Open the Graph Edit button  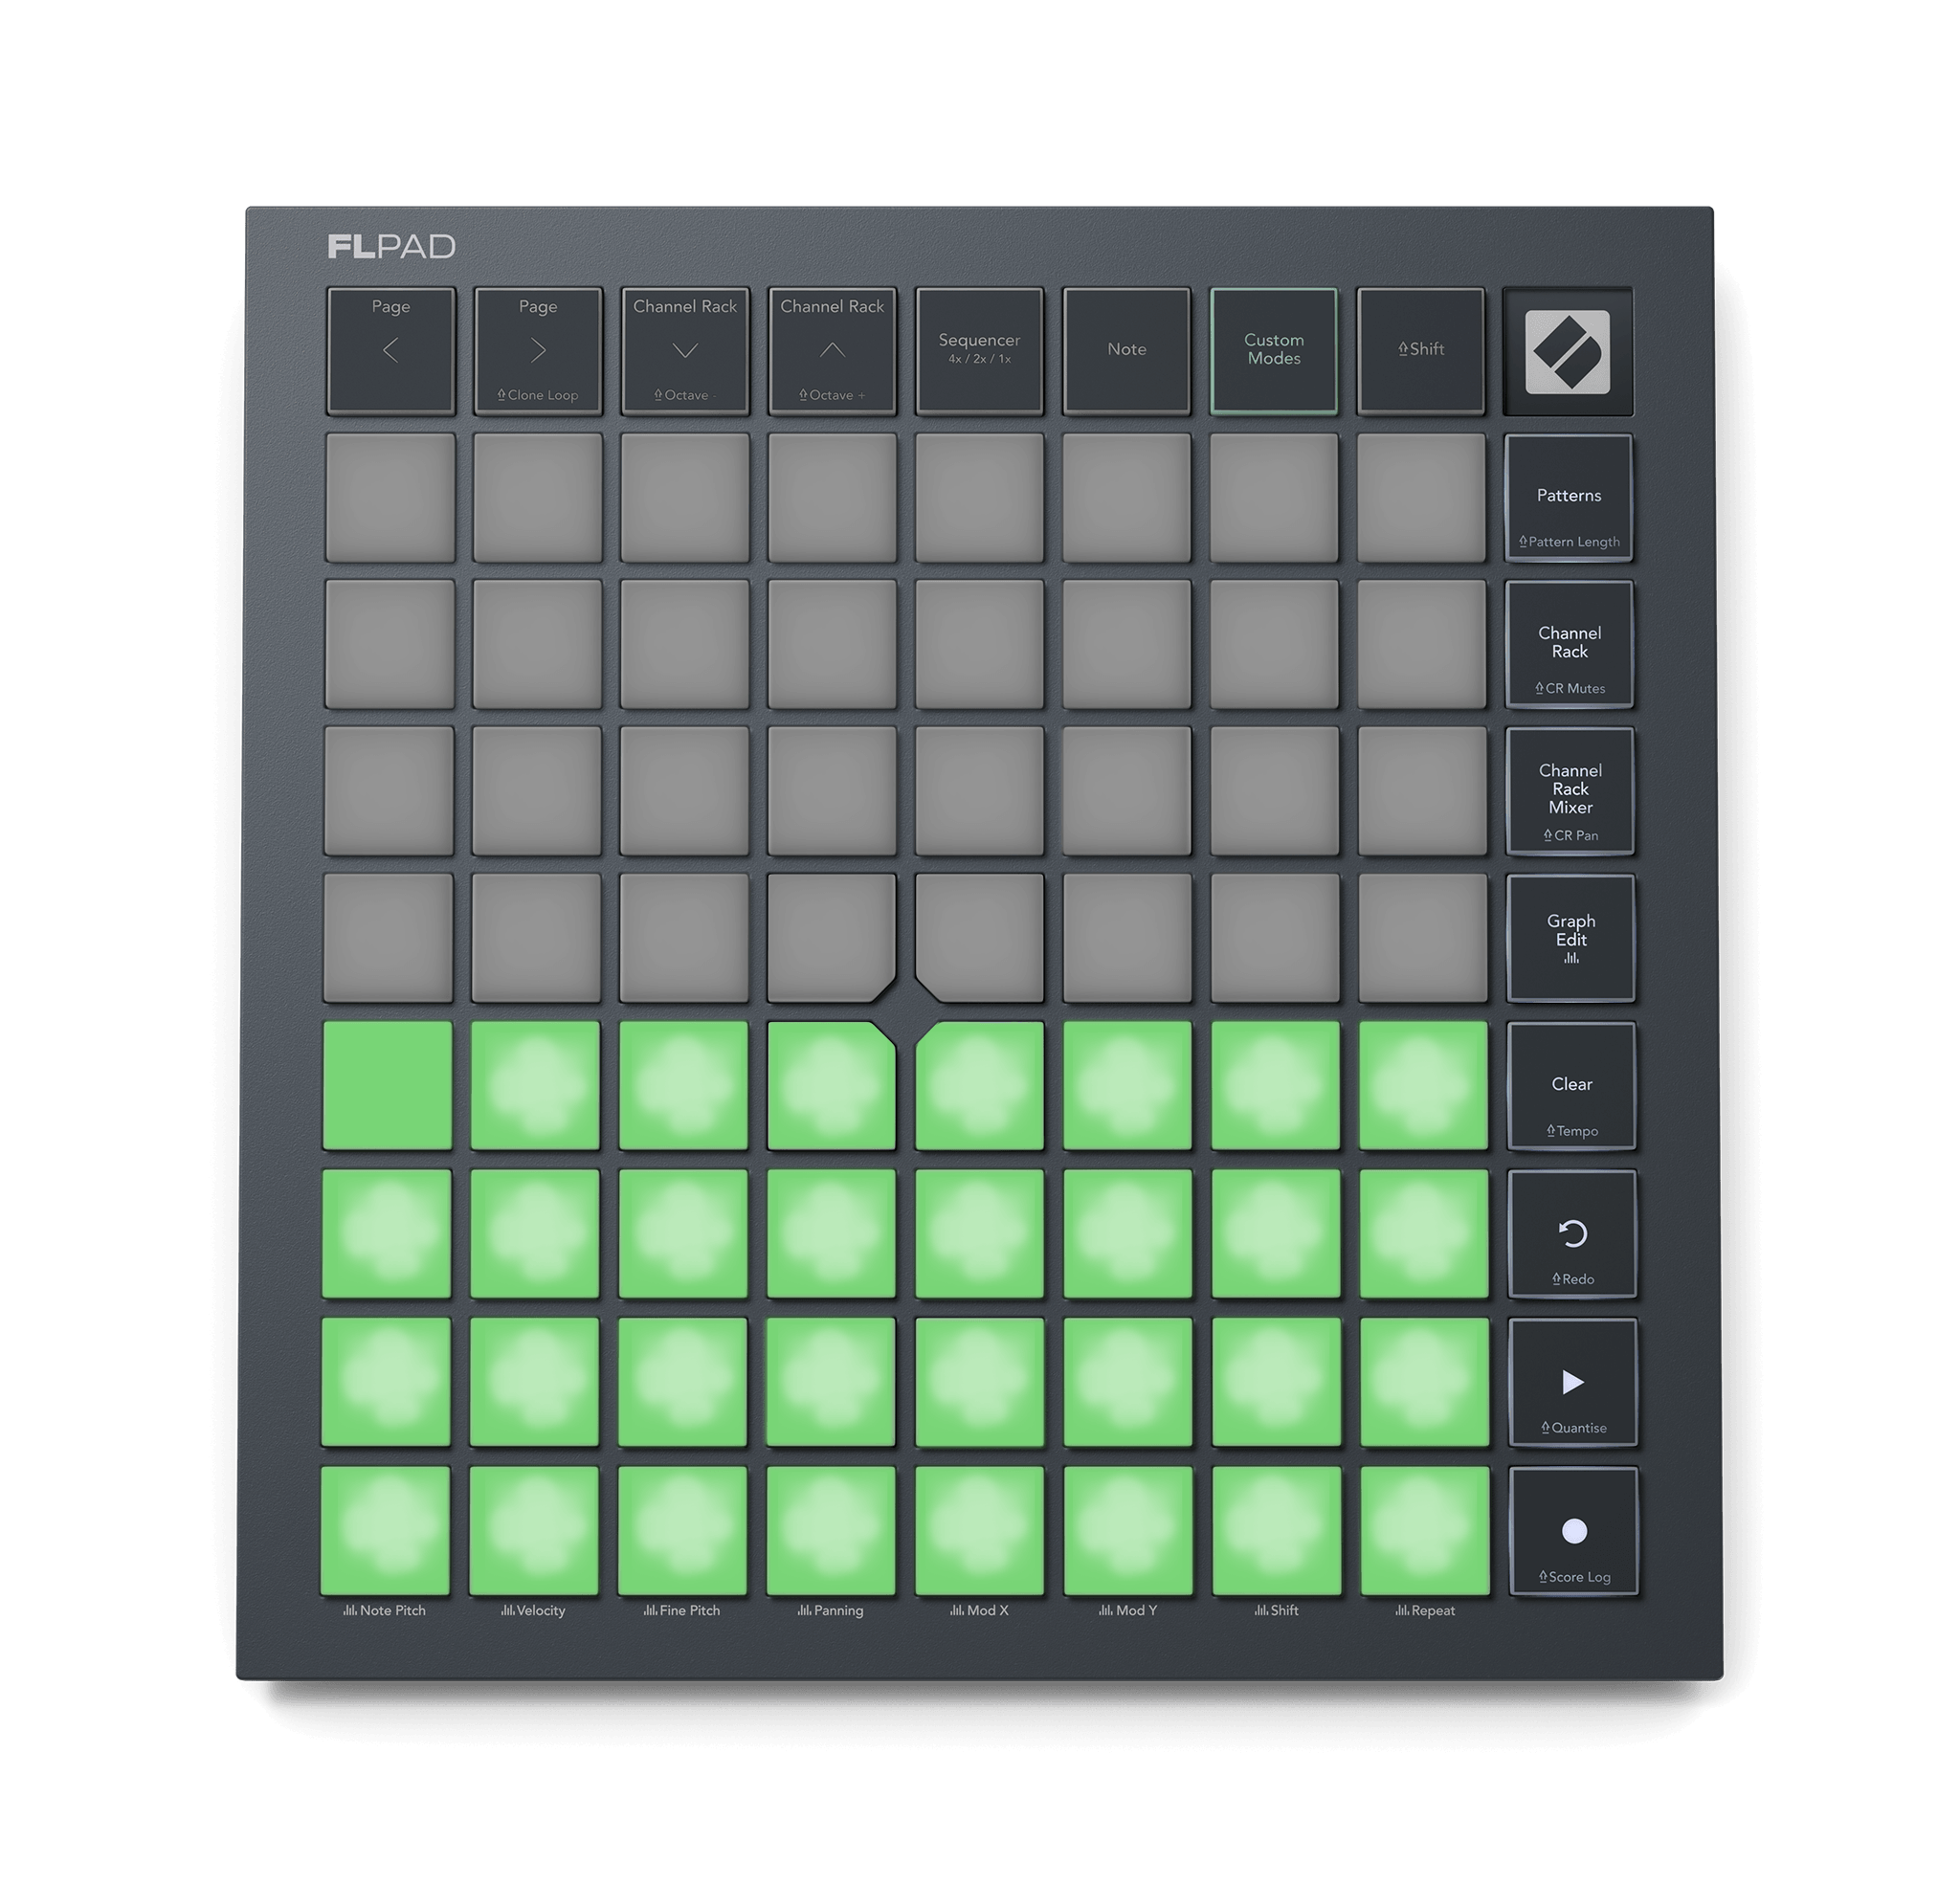pos(1571,938)
